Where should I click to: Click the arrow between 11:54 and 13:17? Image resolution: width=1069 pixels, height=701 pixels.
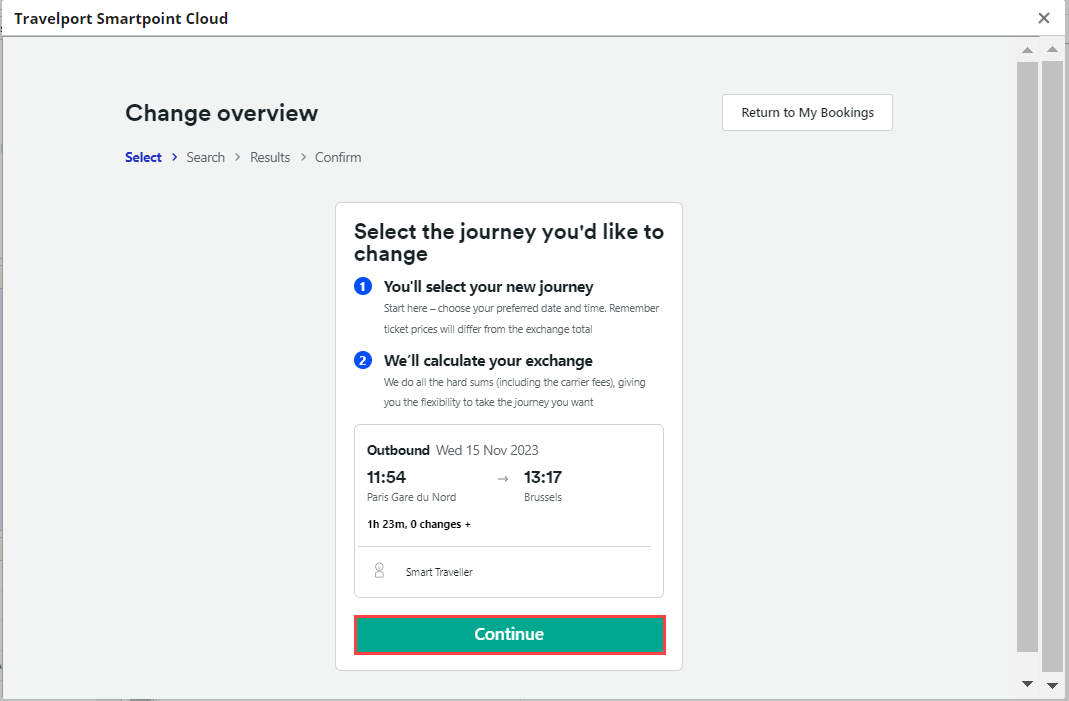(x=503, y=478)
